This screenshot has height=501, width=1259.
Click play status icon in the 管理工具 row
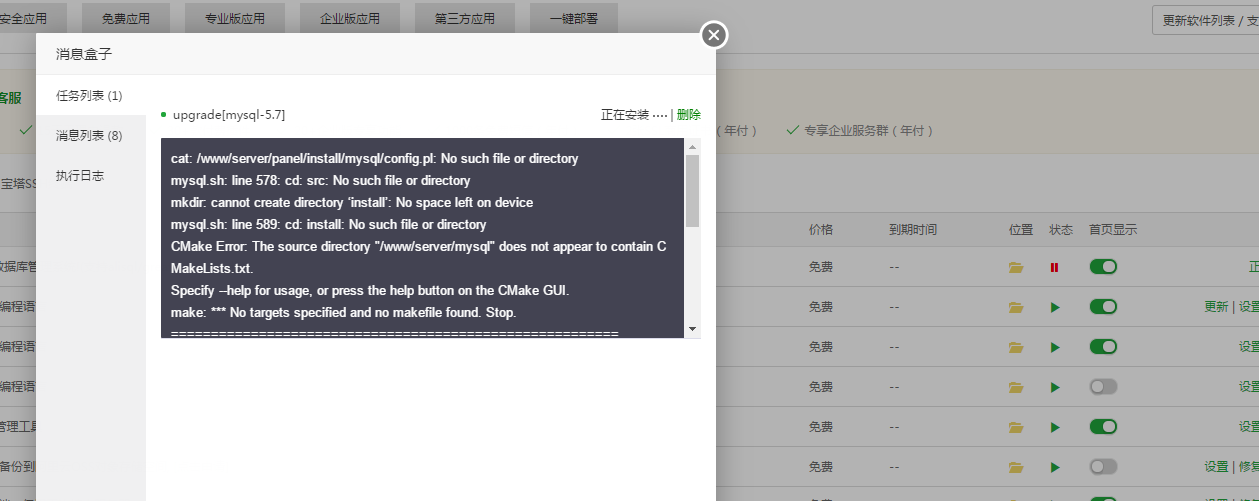1054,427
